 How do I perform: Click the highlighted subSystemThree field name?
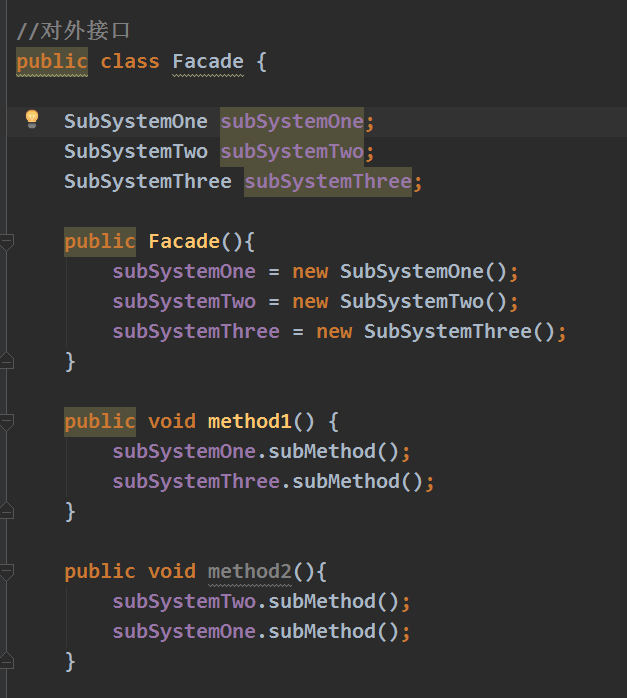(328, 182)
